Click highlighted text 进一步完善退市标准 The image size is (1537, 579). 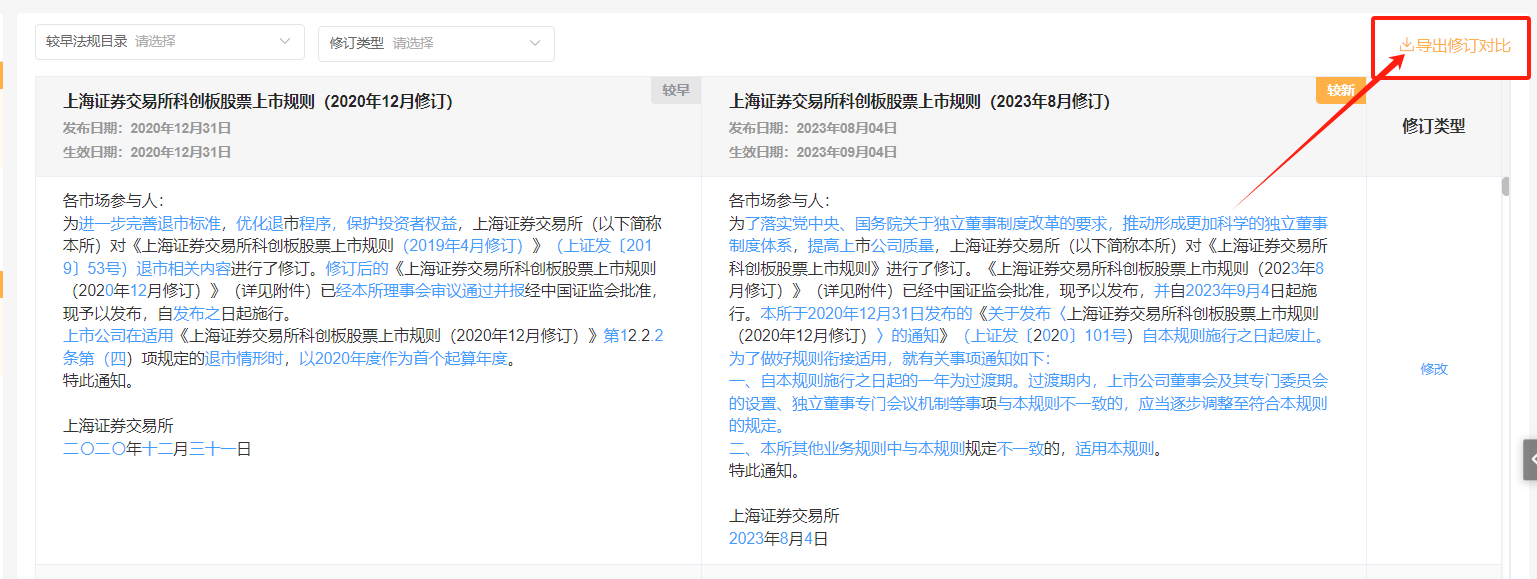150,223
